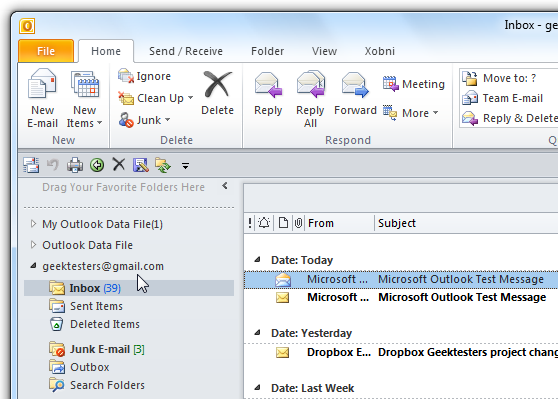Open Search Folders
558x399 pixels.
[97, 385]
